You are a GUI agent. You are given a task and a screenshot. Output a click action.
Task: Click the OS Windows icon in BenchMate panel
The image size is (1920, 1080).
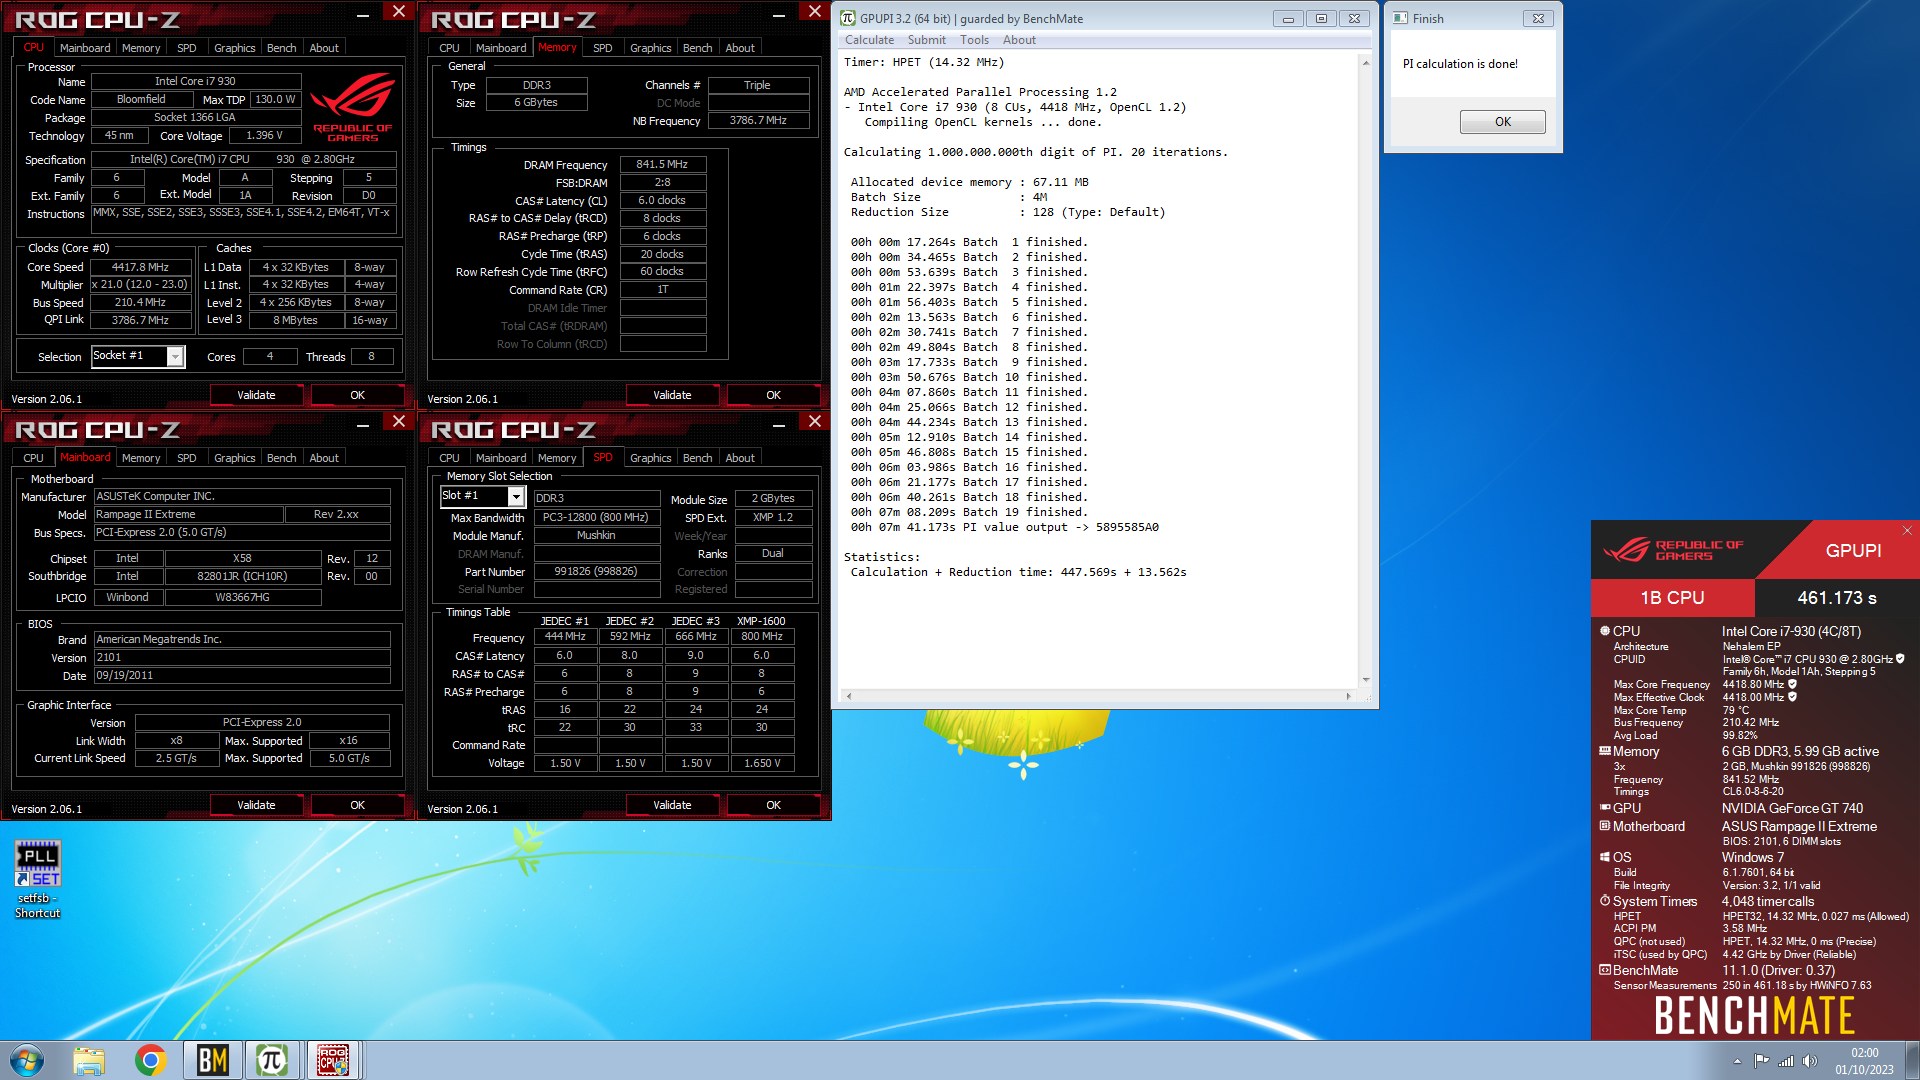pos(1605,857)
